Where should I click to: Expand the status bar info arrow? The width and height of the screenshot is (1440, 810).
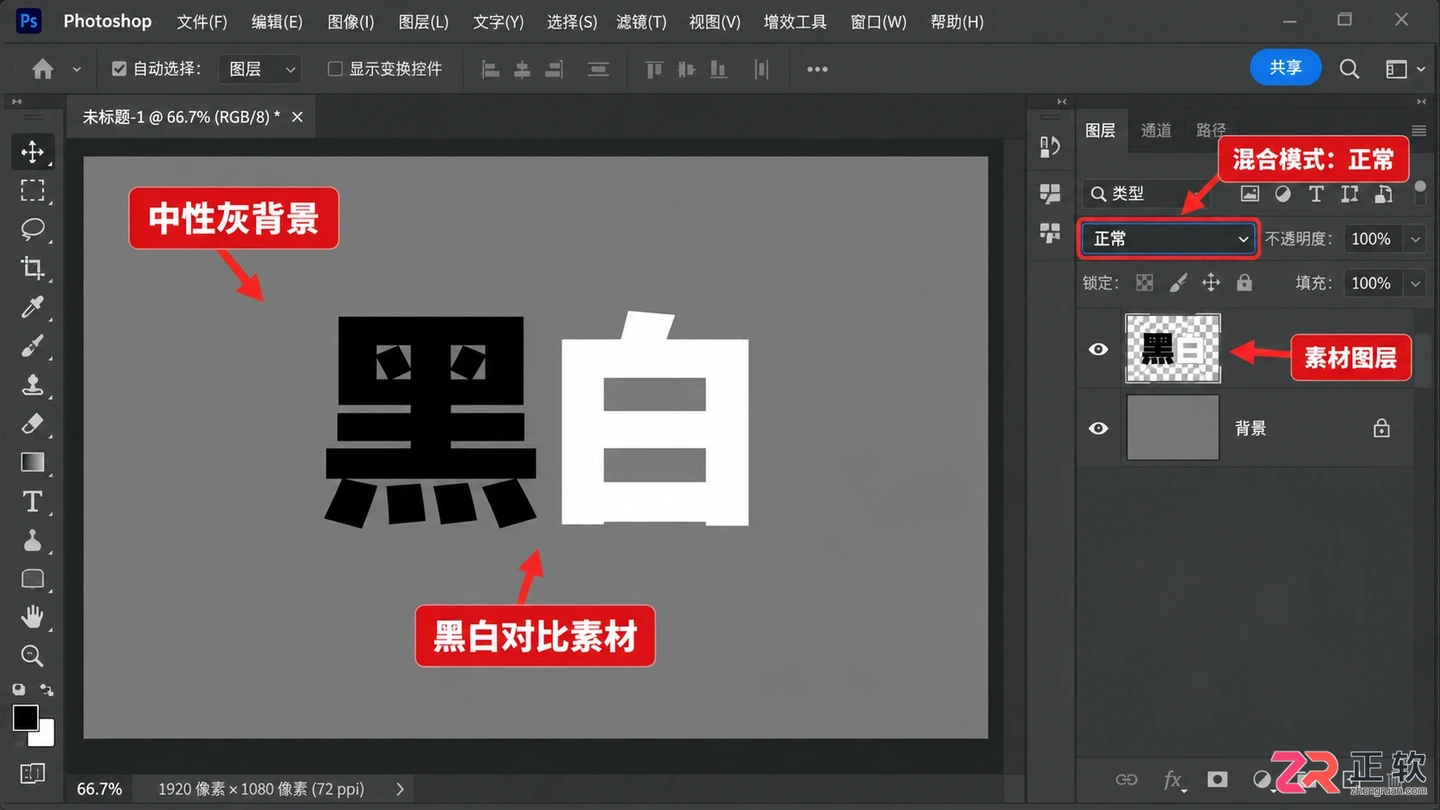click(400, 789)
